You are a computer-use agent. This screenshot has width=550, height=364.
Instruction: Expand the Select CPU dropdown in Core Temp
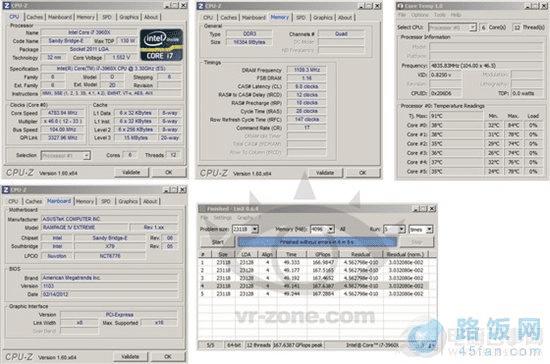tap(473, 27)
